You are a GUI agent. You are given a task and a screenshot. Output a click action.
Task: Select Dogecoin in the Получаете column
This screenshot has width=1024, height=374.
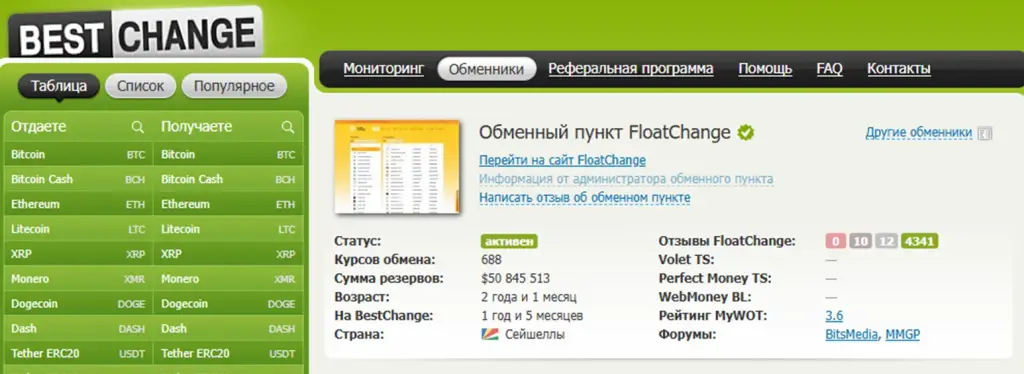(x=228, y=304)
